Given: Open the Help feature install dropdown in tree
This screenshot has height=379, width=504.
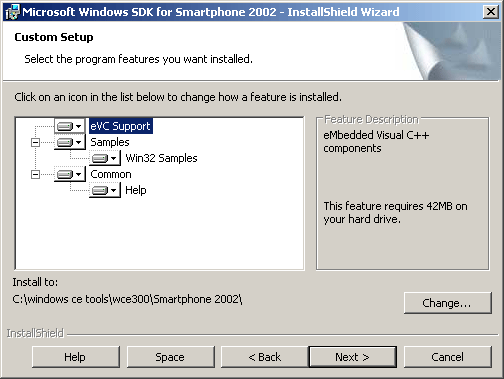Looking at the screenshot, I should [105, 190].
